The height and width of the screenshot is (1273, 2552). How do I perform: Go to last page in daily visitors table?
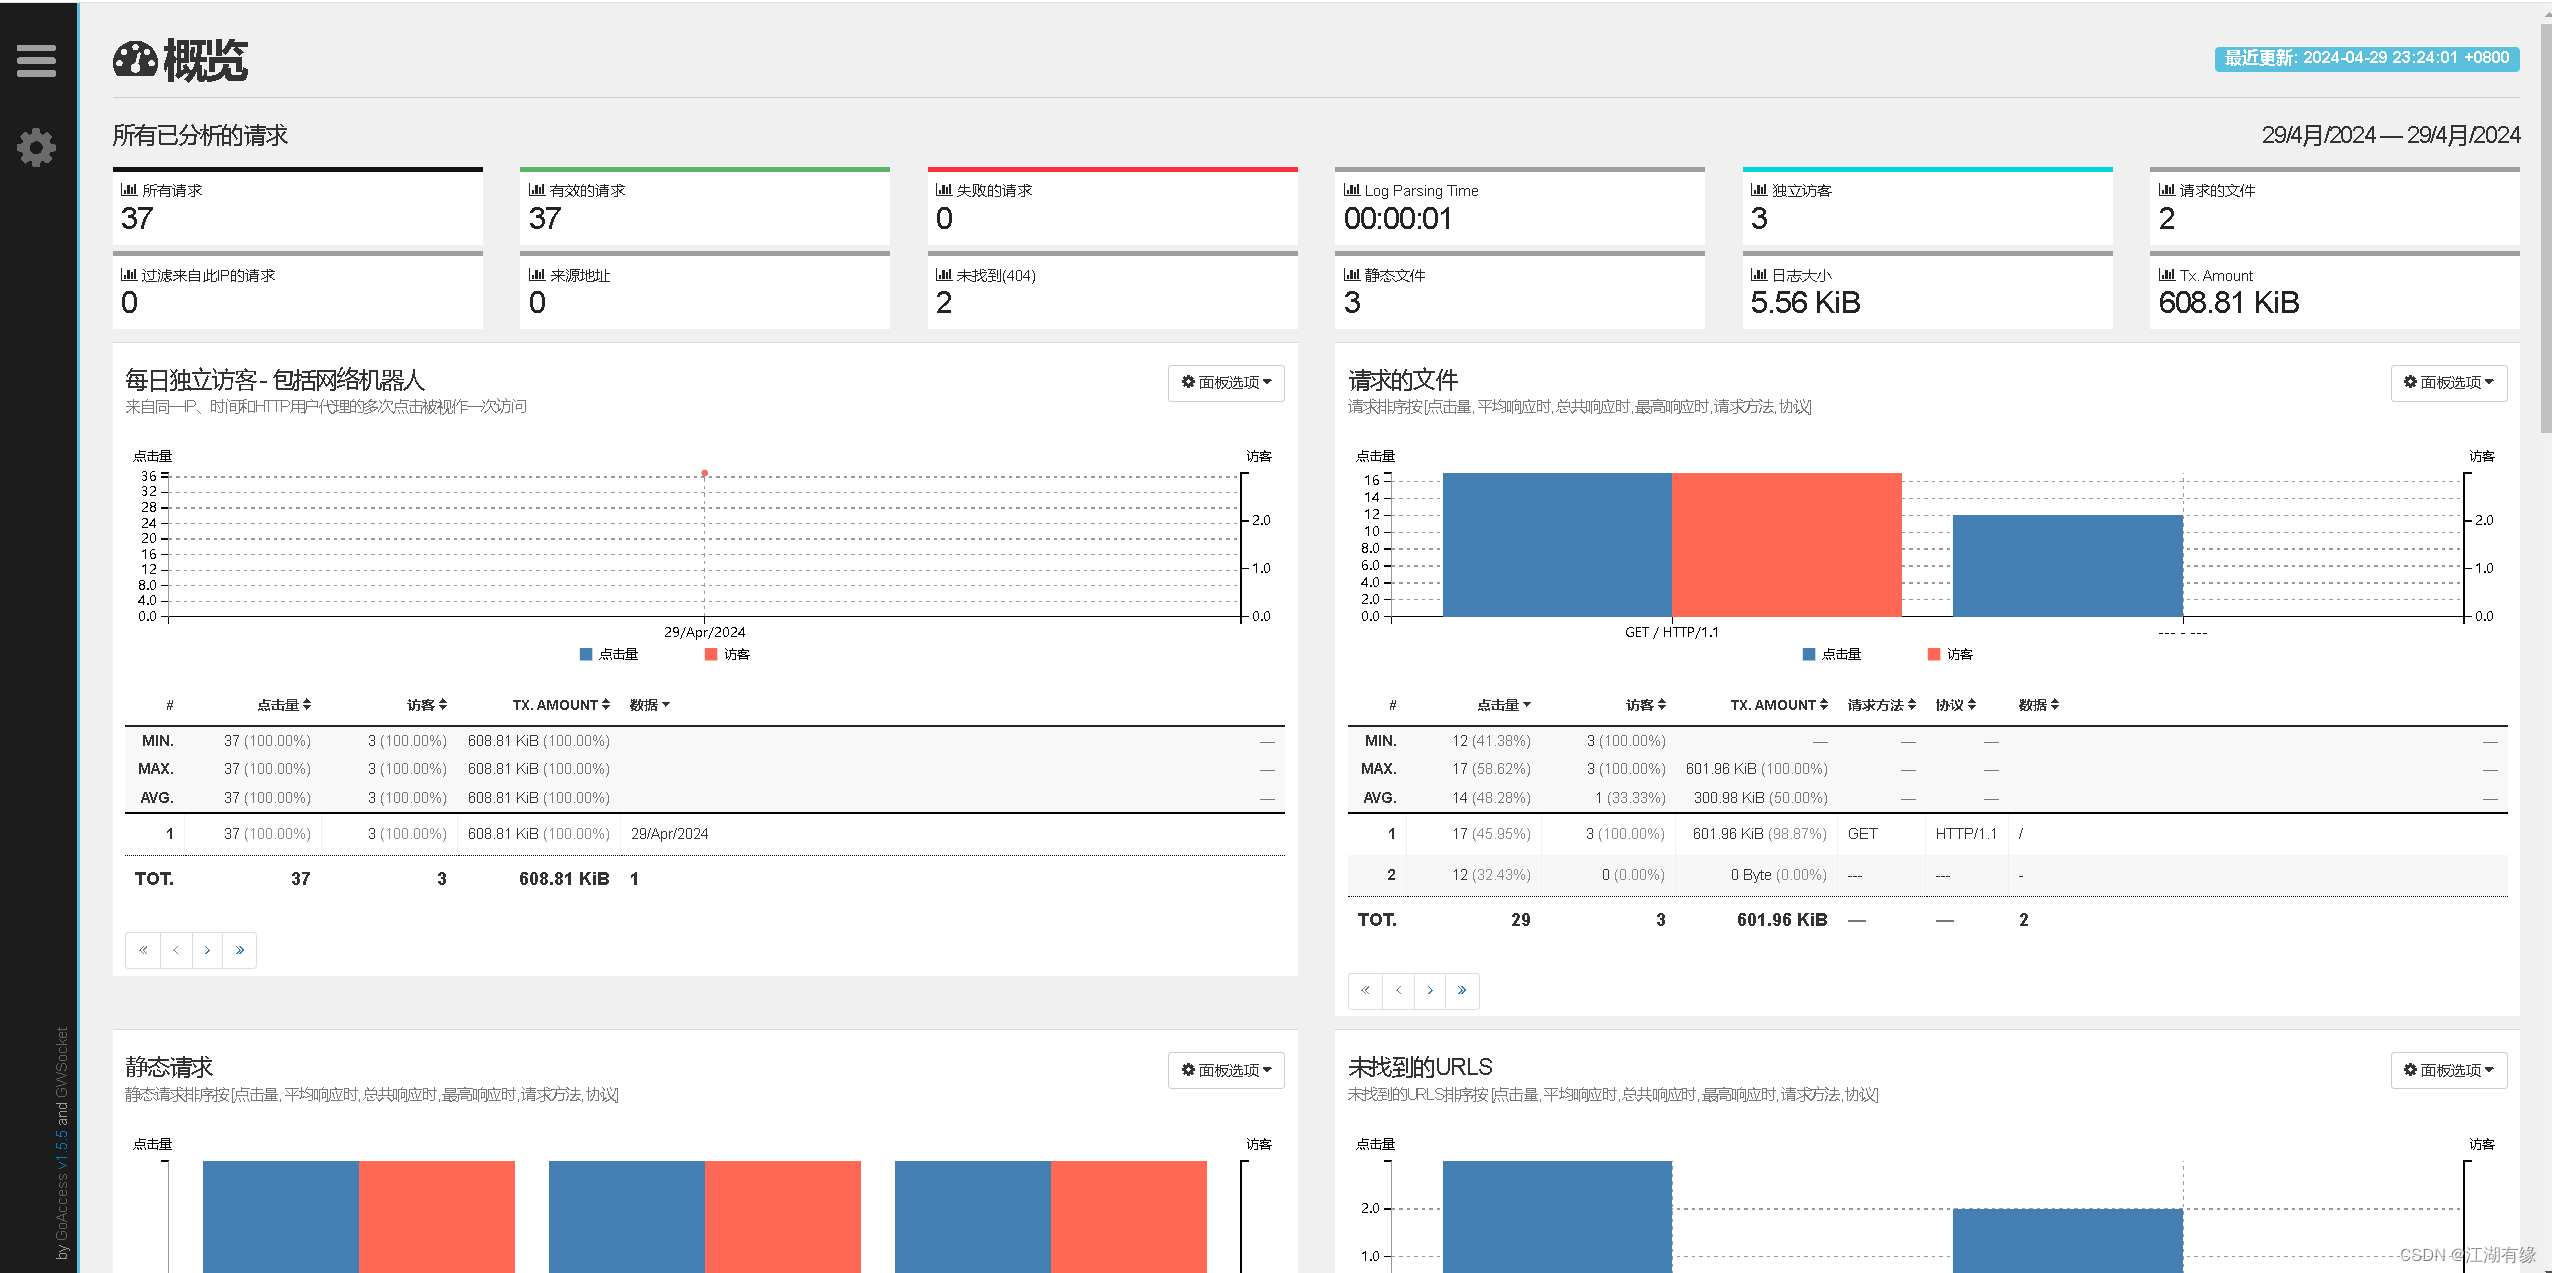coord(240,950)
